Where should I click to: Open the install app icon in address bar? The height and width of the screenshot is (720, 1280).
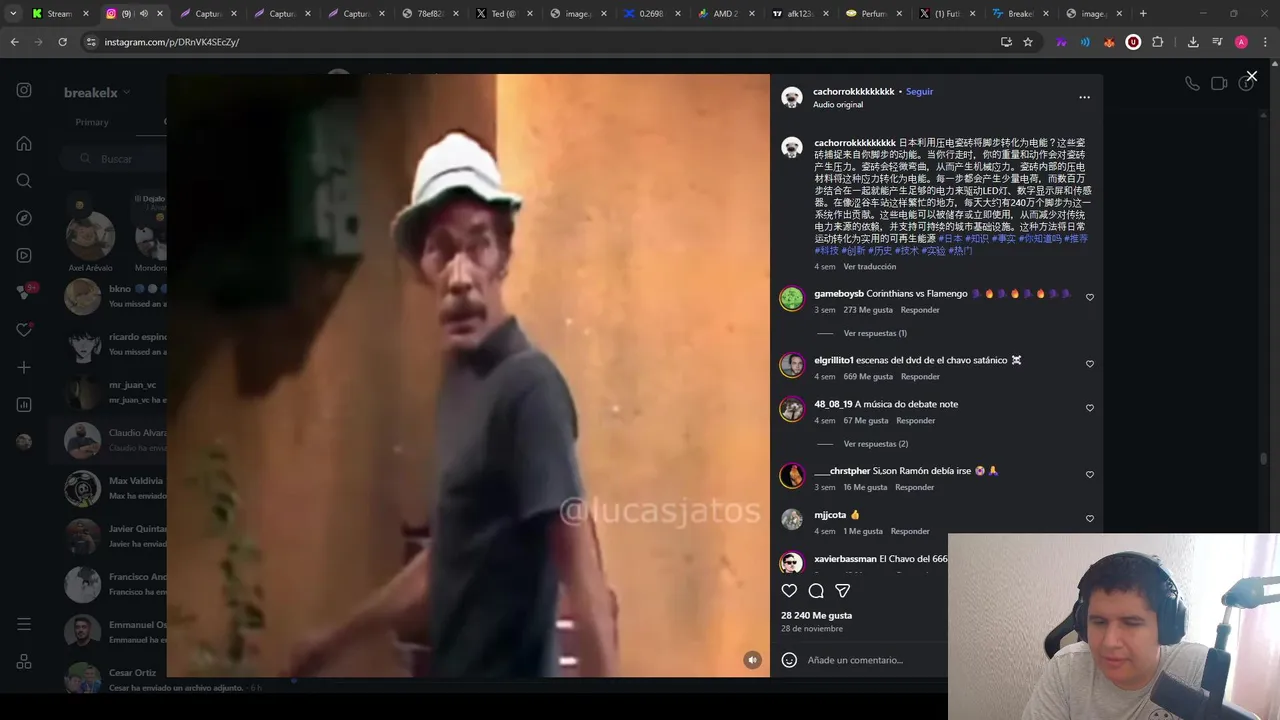point(1006,42)
